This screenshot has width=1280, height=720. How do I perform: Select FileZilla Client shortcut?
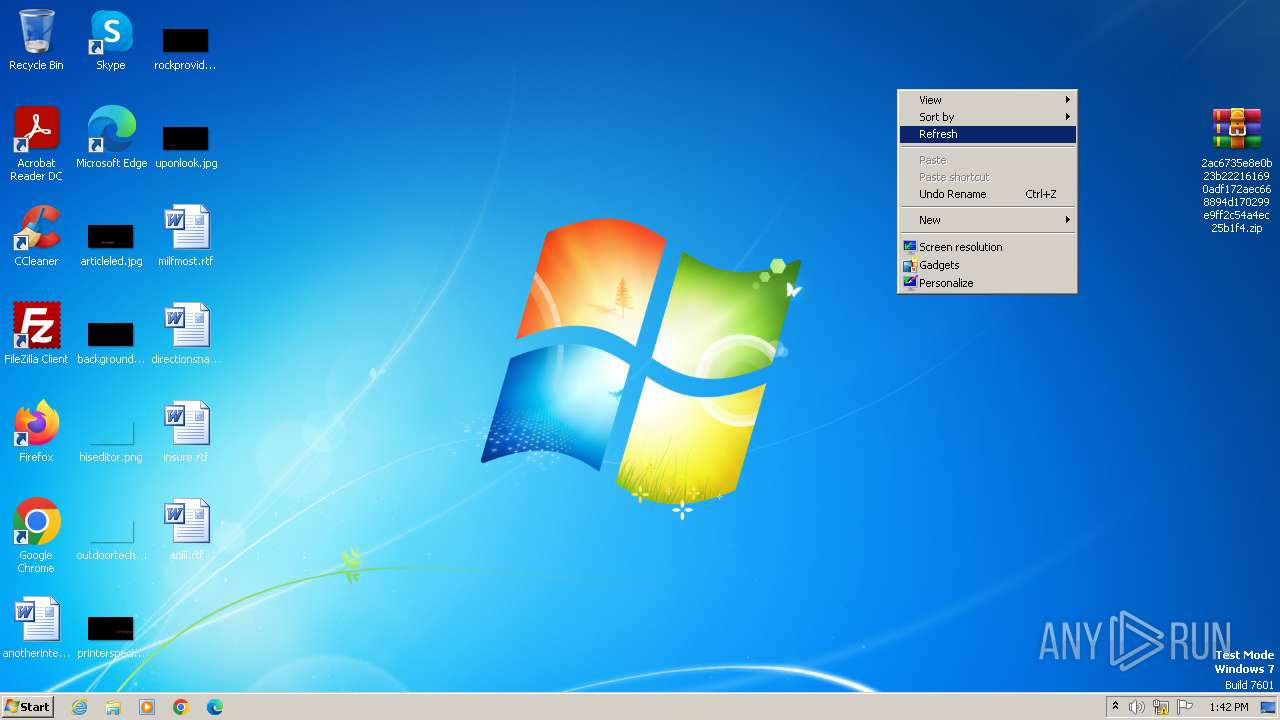pyautogui.click(x=36, y=334)
